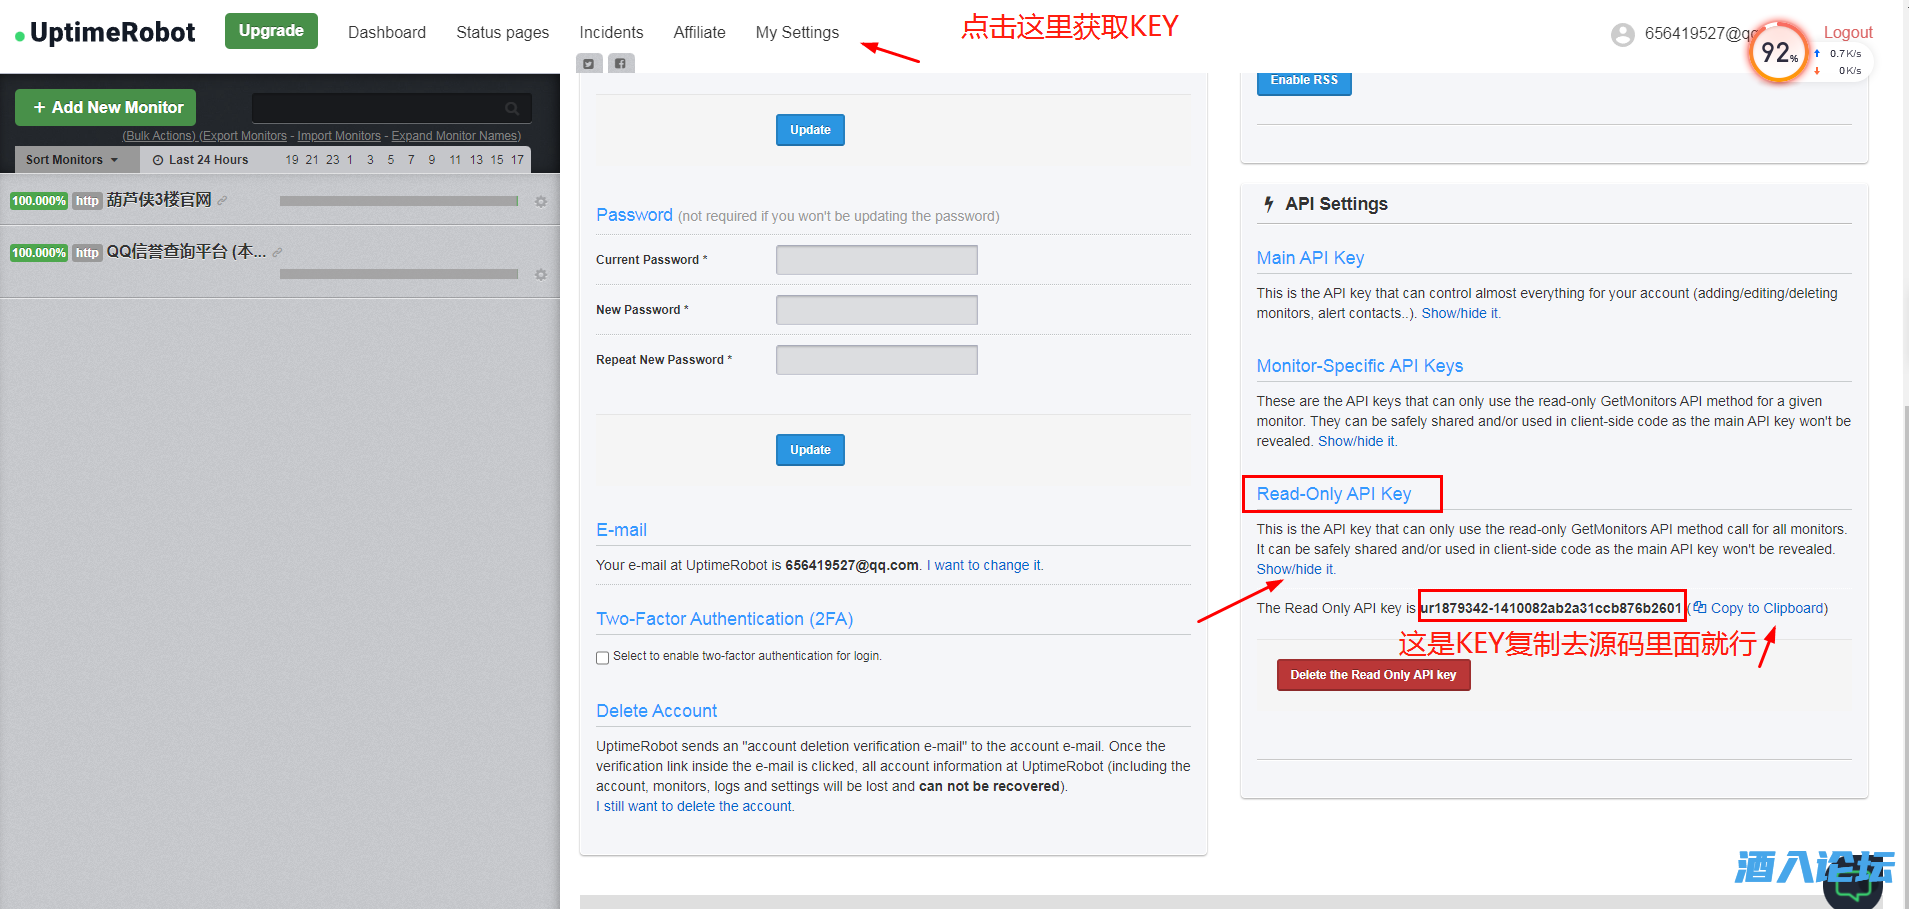Click the user avatar icon beside email
This screenshot has height=909, width=1909.
[x=1622, y=35]
